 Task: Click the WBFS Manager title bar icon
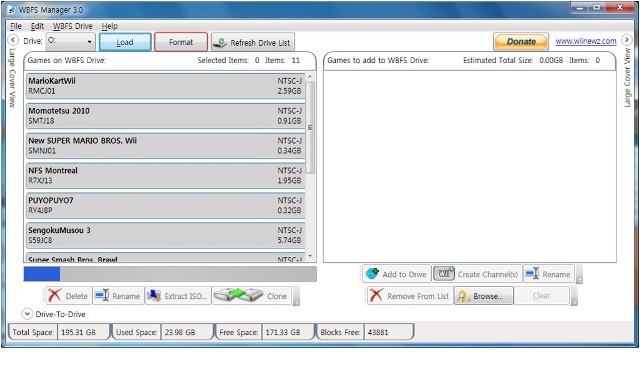11,9
